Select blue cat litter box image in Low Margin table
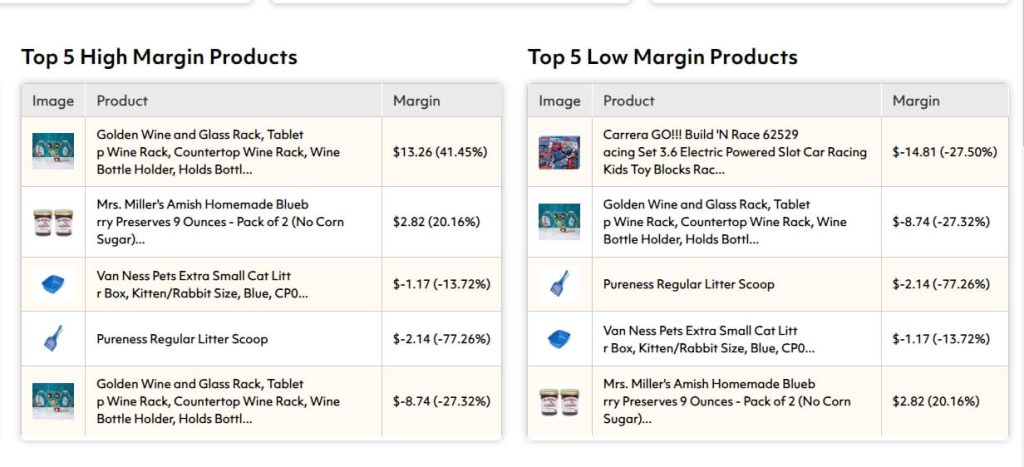 point(559,339)
